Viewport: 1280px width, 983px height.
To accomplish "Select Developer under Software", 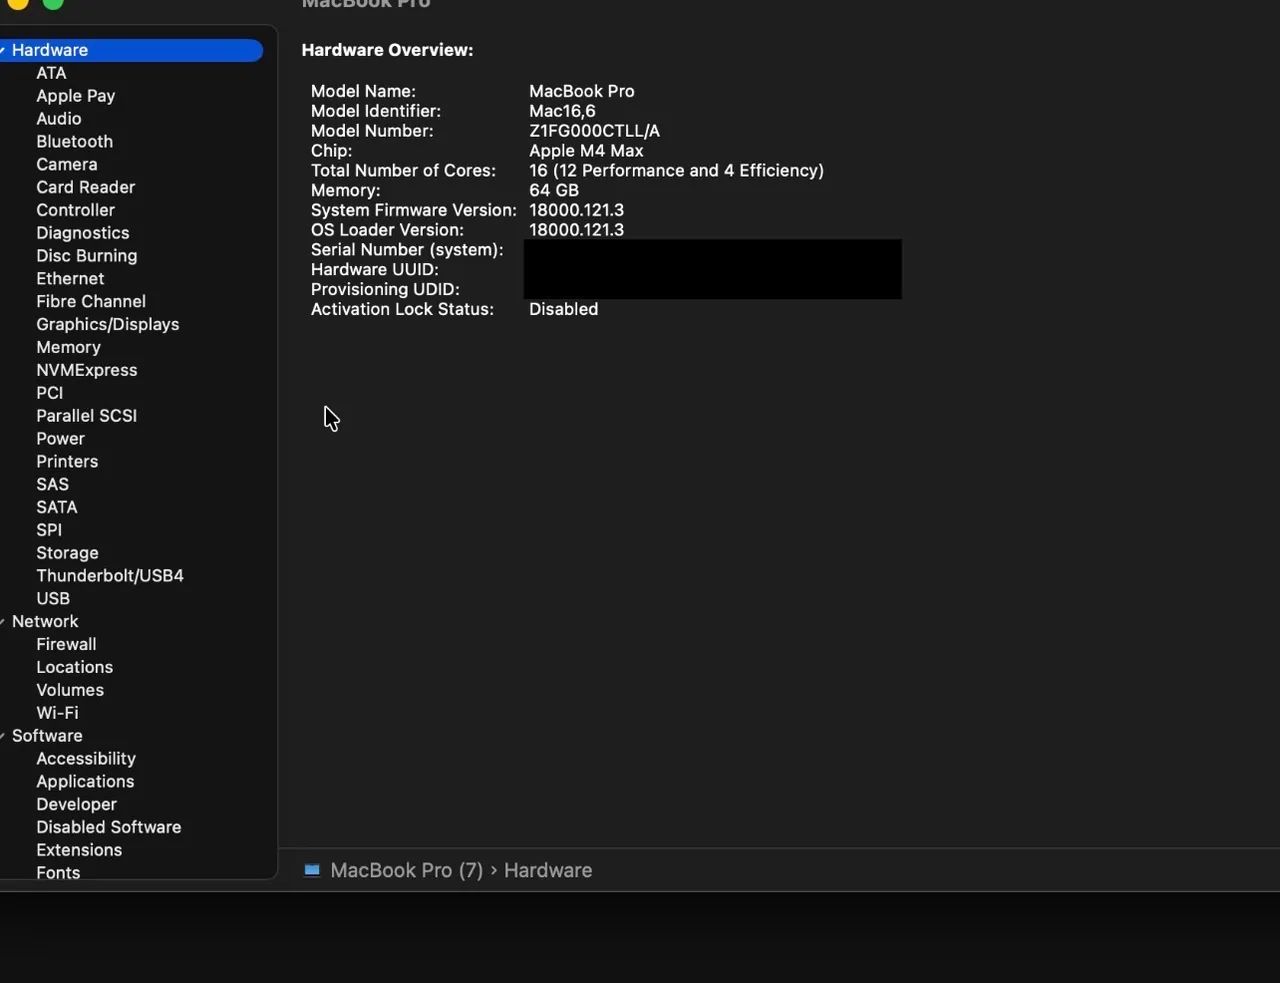I will pyautogui.click(x=77, y=805).
